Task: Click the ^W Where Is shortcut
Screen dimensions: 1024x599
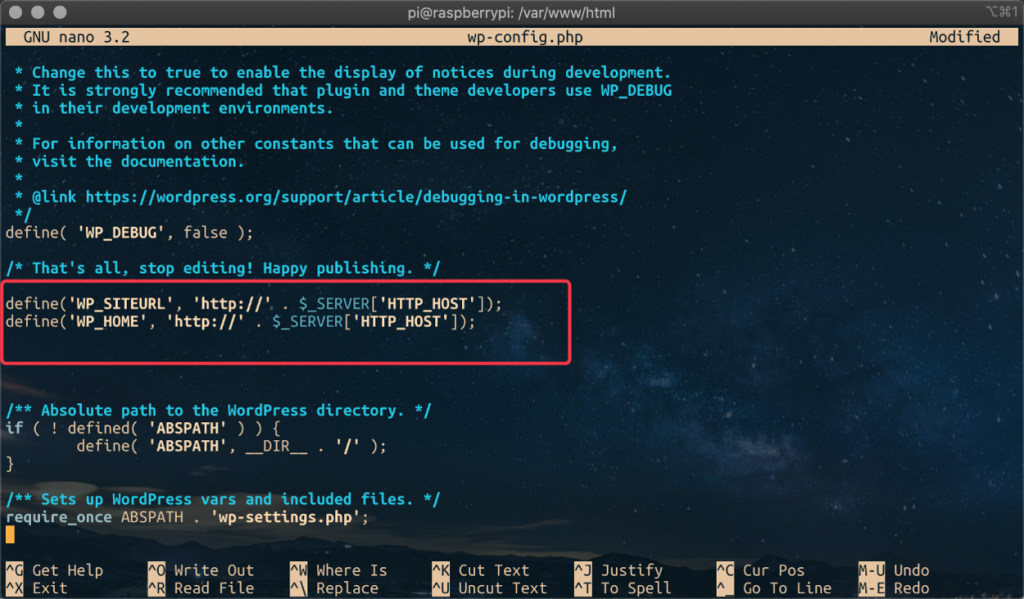Action: click(338, 570)
